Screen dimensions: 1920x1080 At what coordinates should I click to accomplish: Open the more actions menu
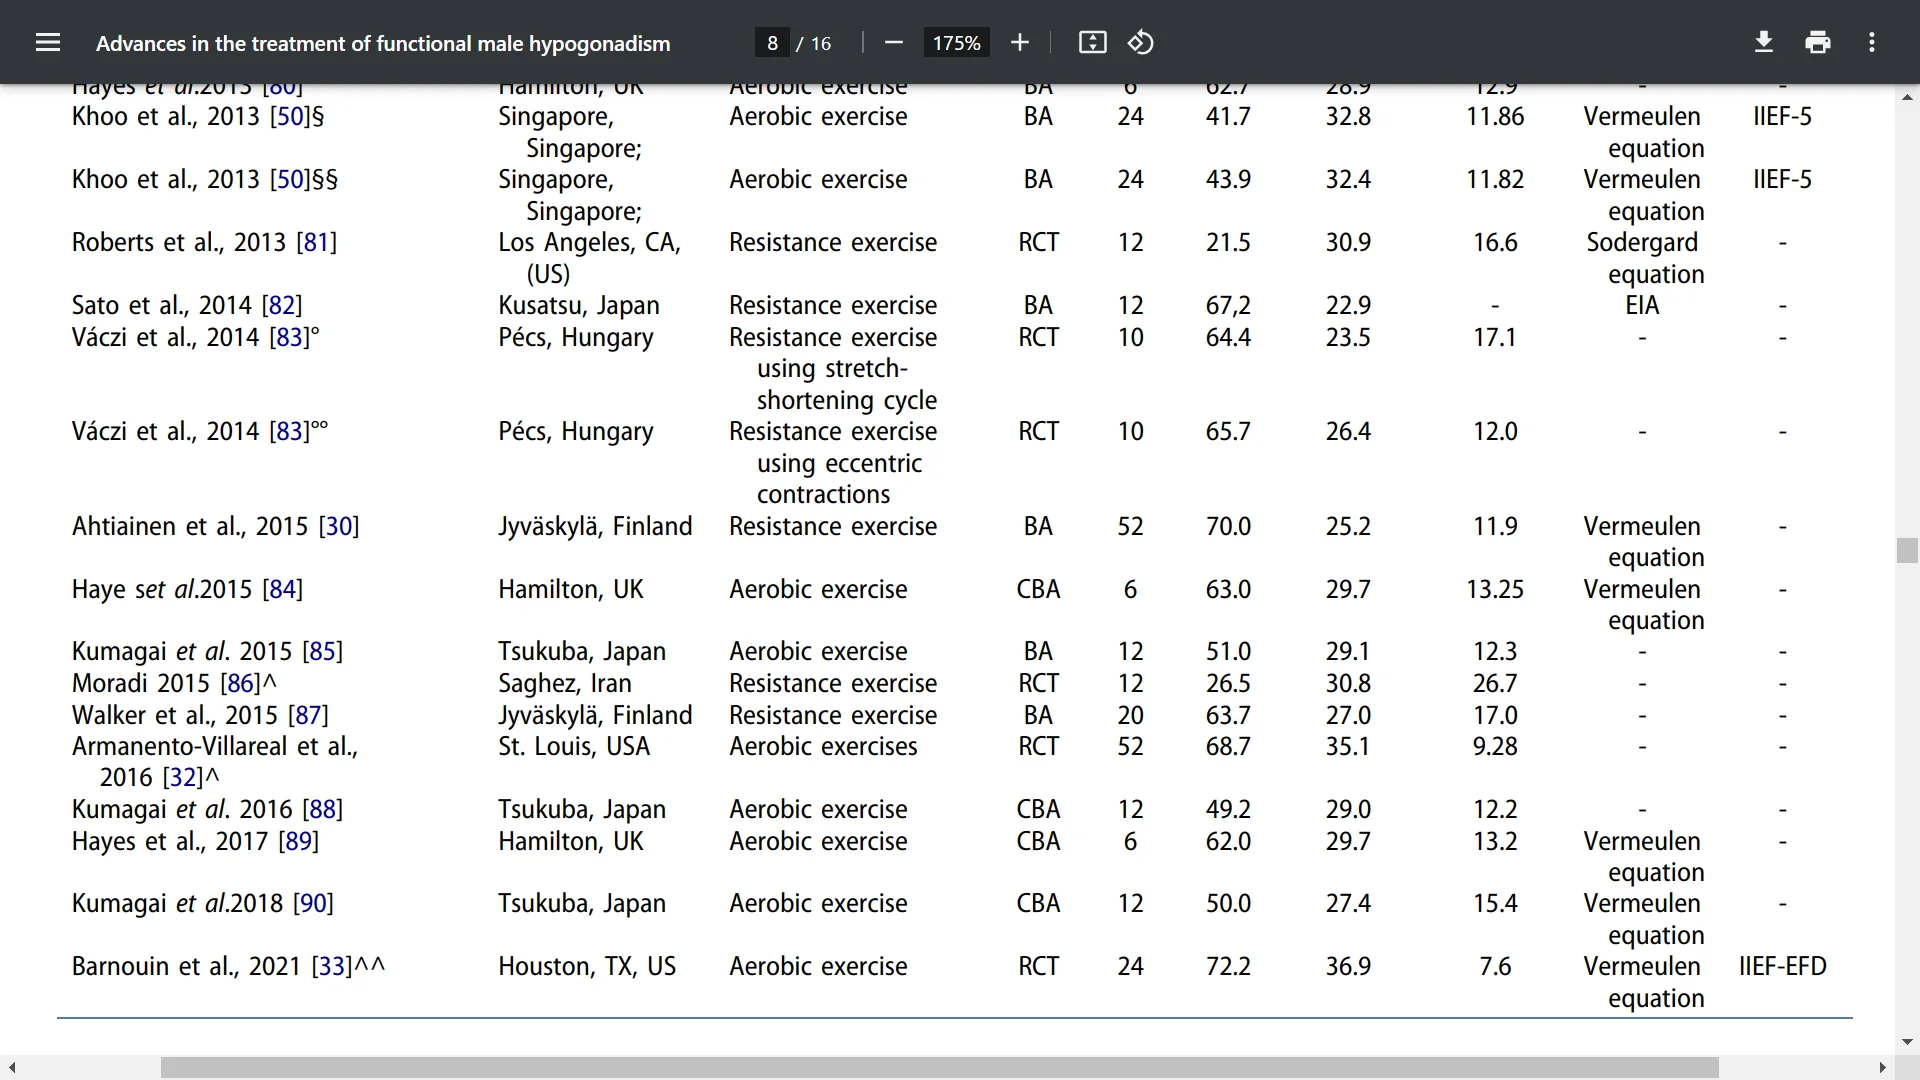[1872, 43]
